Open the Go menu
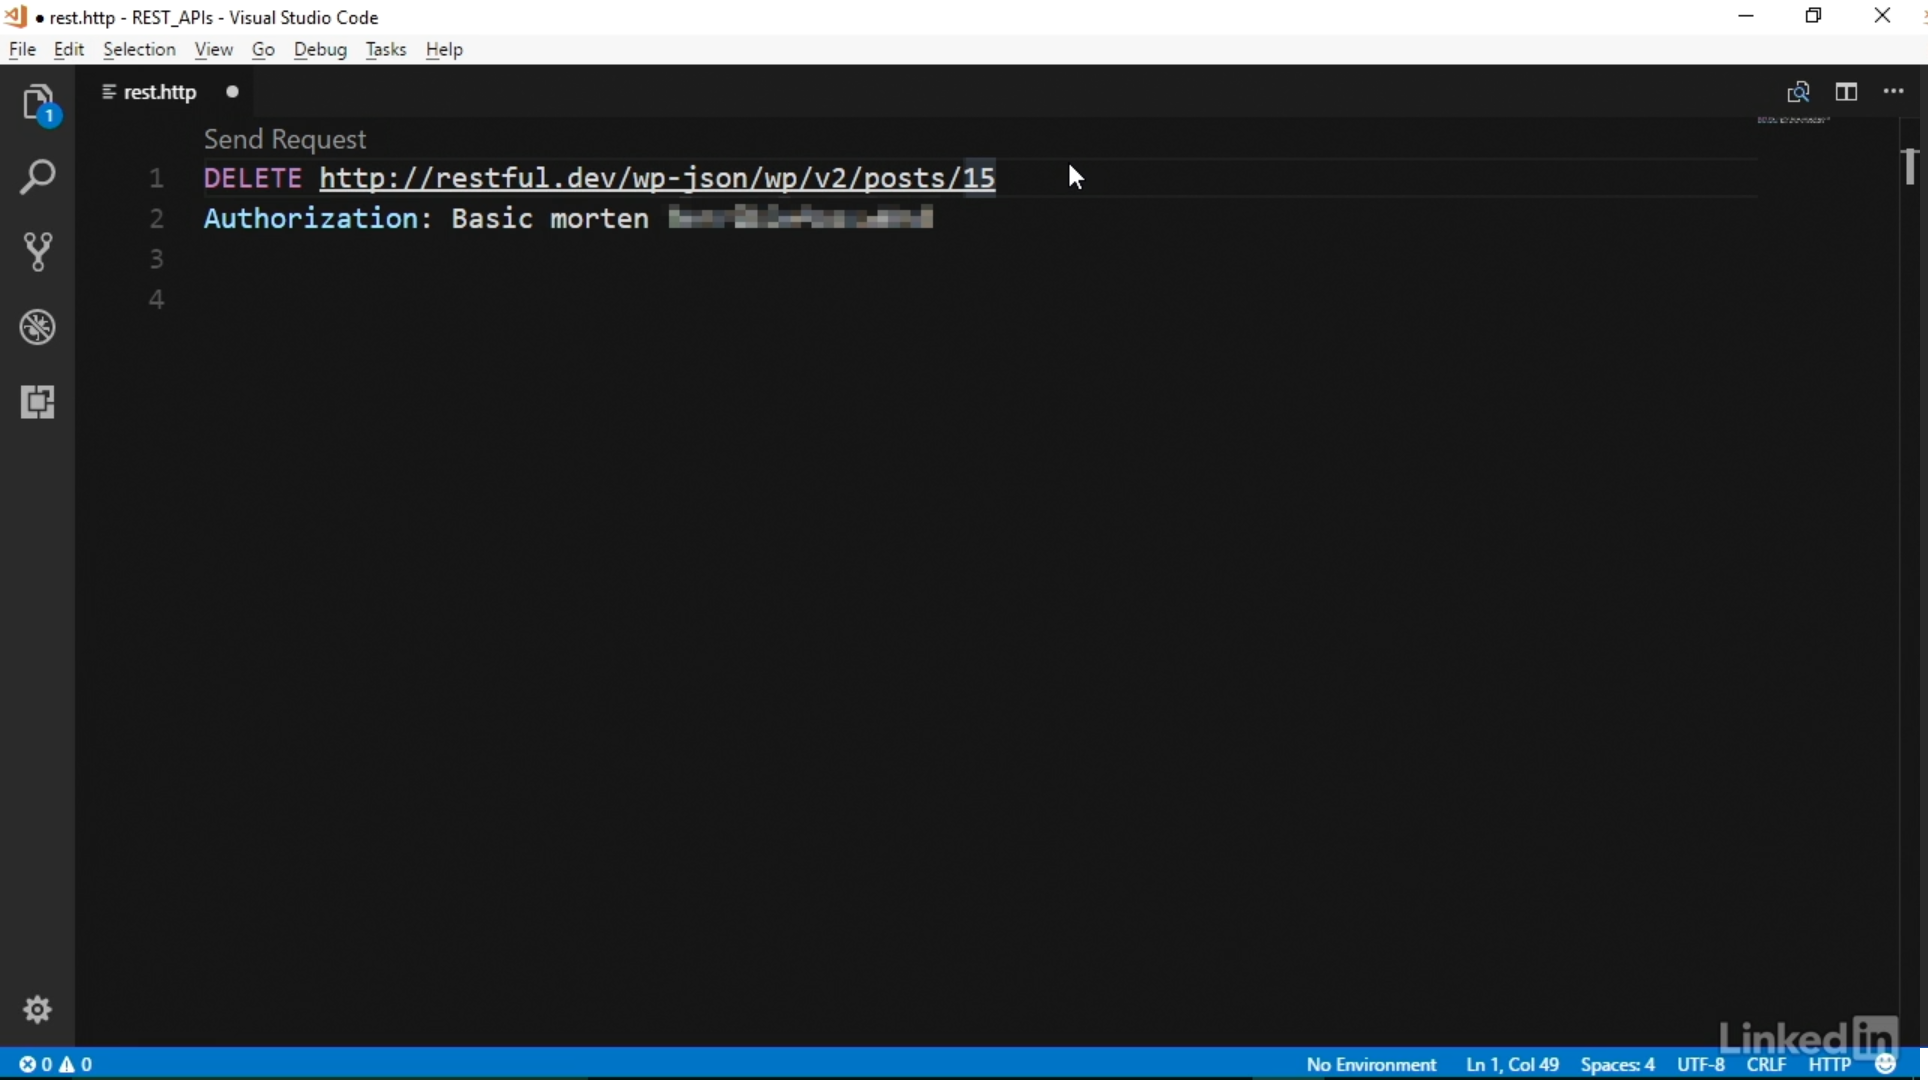Image resolution: width=1928 pixels, height=1080 pixels. (263, 50)
